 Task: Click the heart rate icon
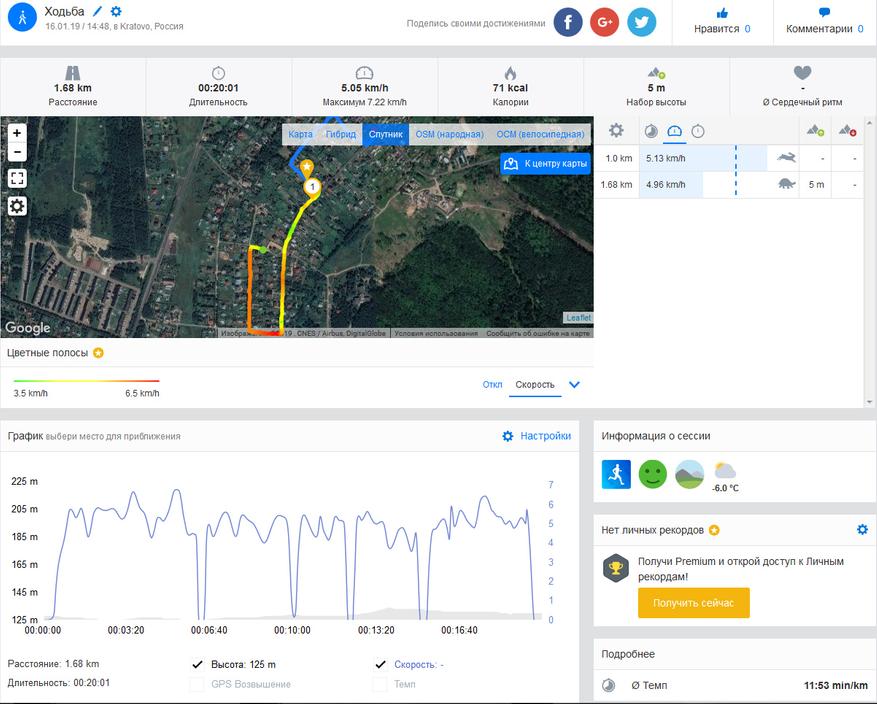802,73
